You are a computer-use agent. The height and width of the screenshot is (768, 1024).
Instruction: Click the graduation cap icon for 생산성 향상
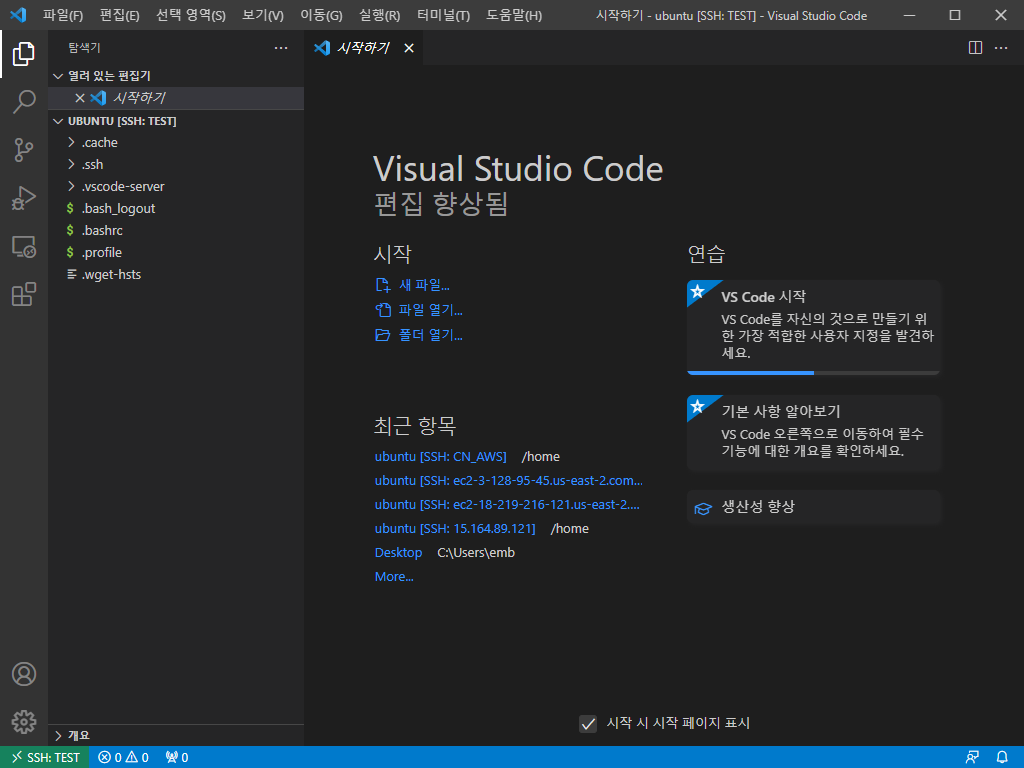[703, 508]
